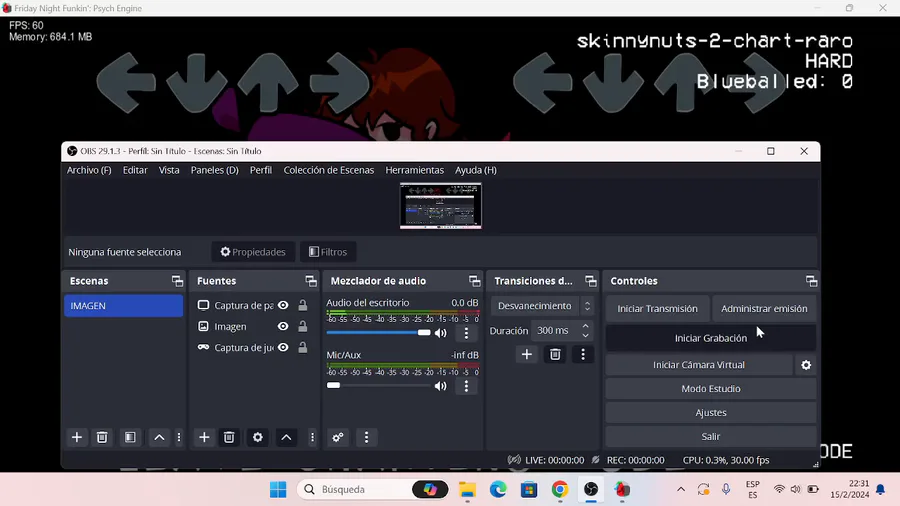Click Salir to exit OBS

711,437
